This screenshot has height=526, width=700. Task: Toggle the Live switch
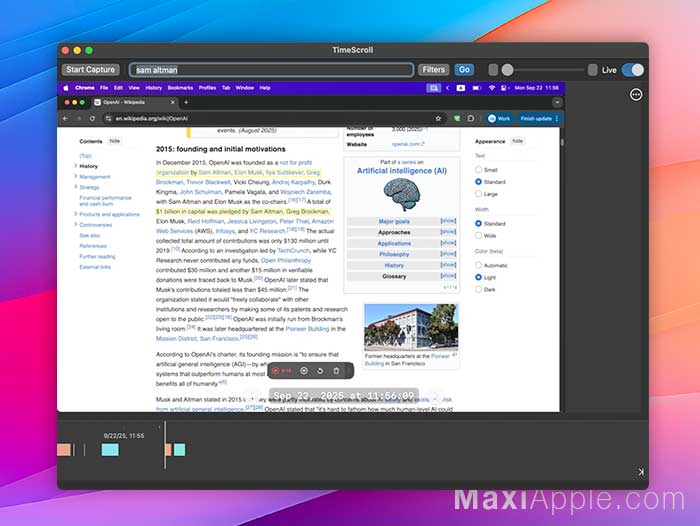pos(633,70)
